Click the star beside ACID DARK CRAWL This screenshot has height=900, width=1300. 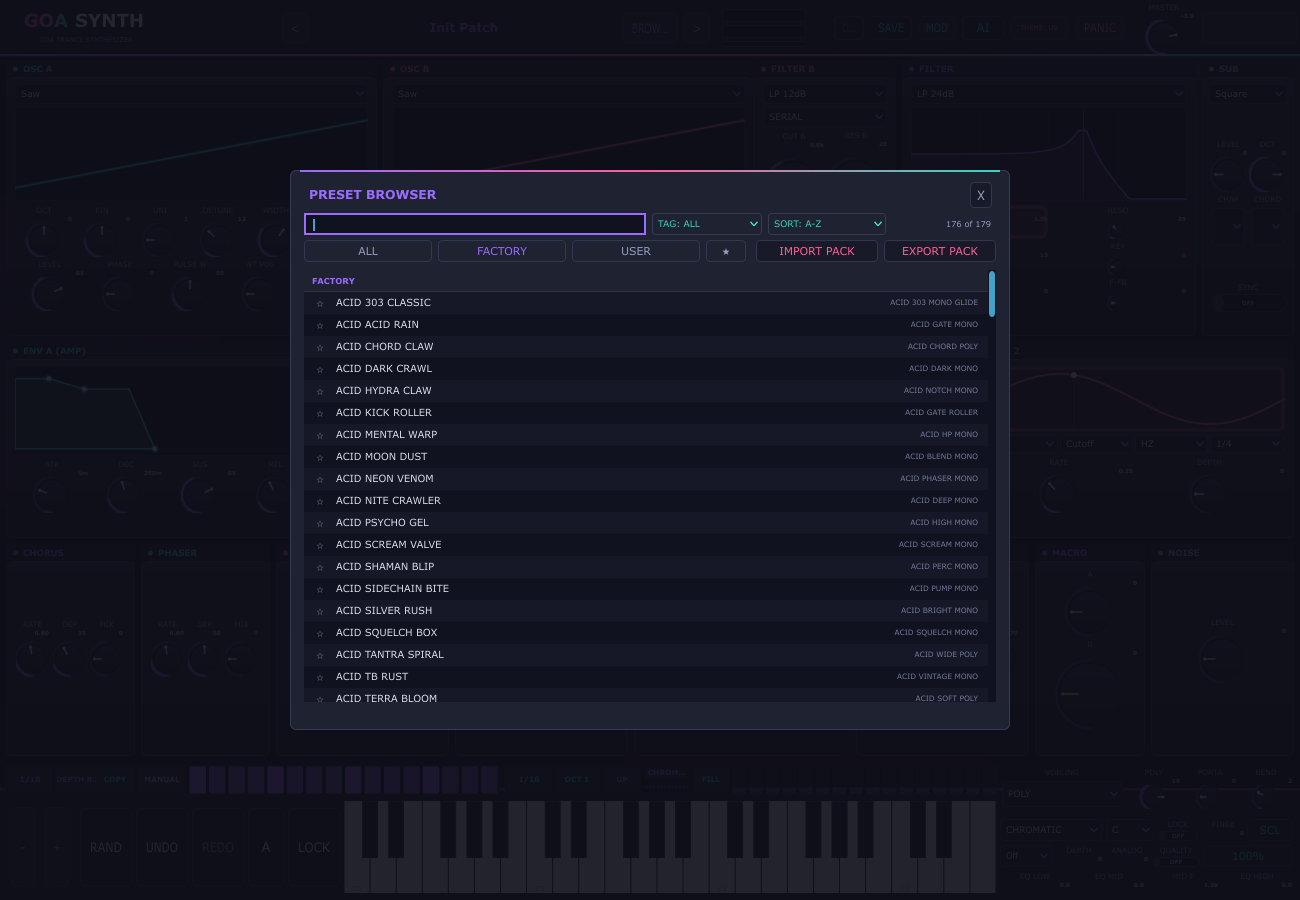click(320, 369)
